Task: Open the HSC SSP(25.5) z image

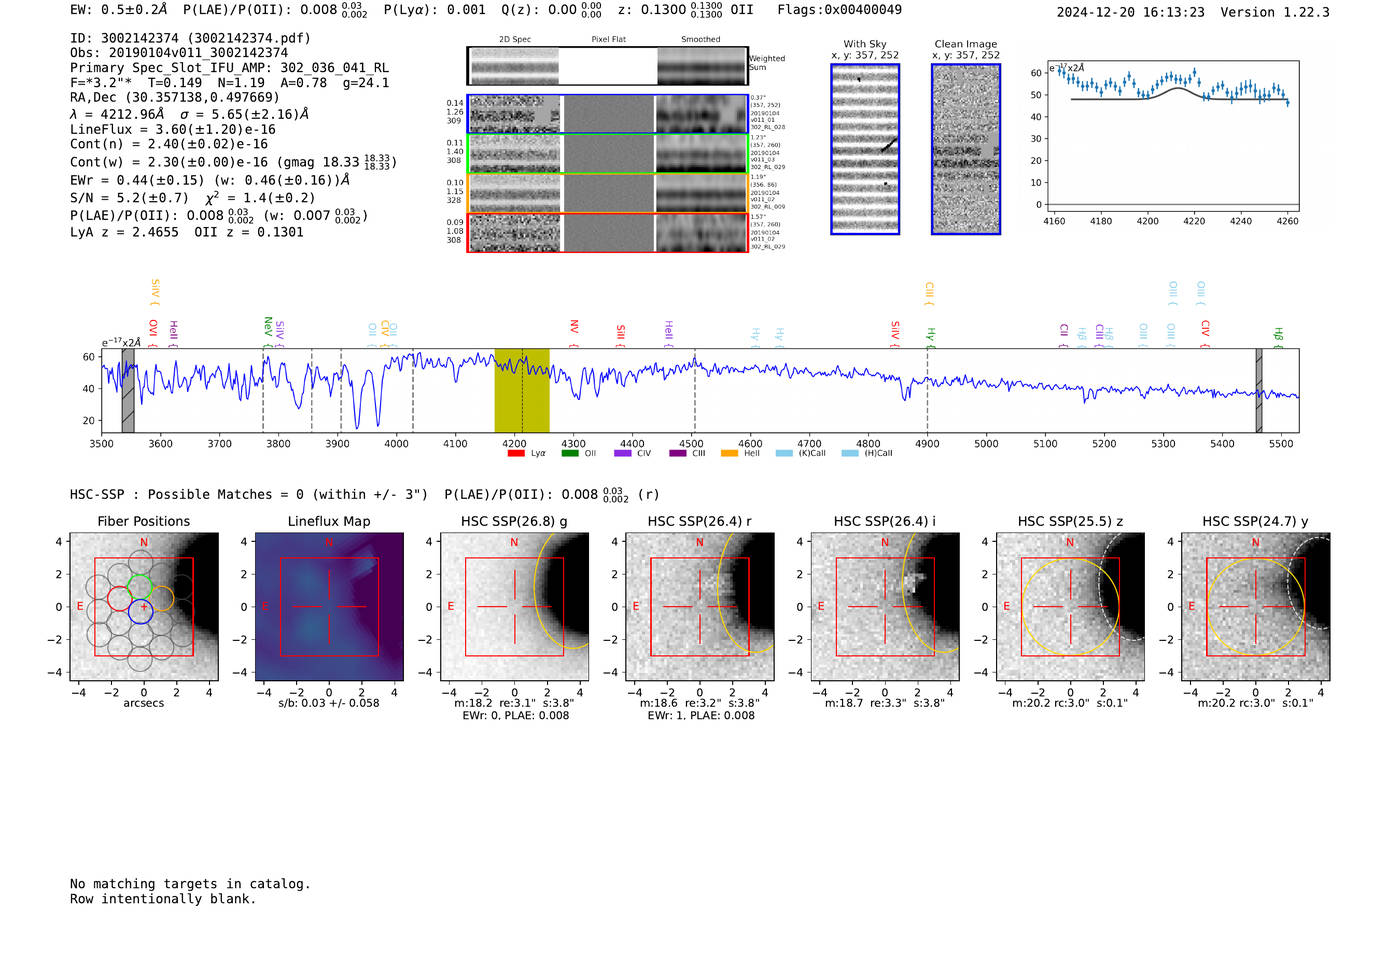Action: (x=1070, y=606)
